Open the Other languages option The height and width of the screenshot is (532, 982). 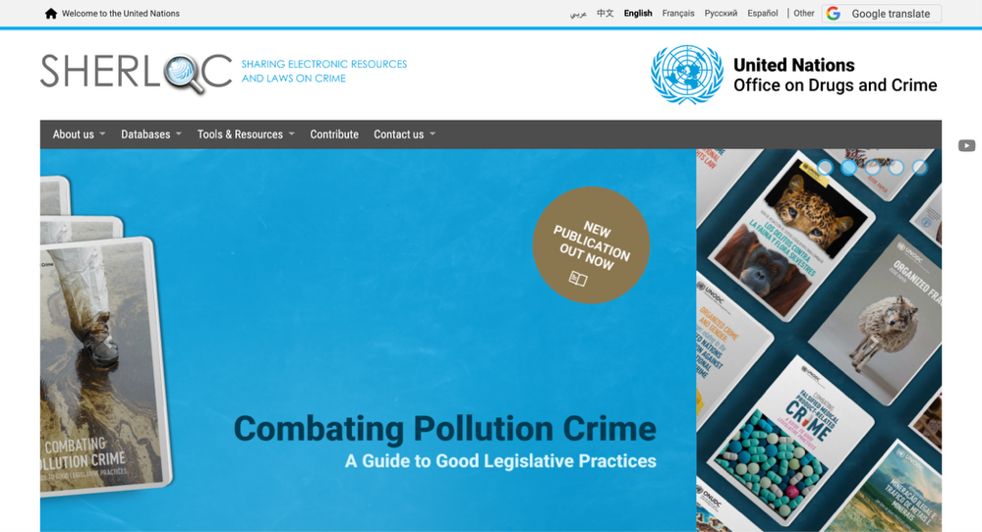click(x=804, y=13)
